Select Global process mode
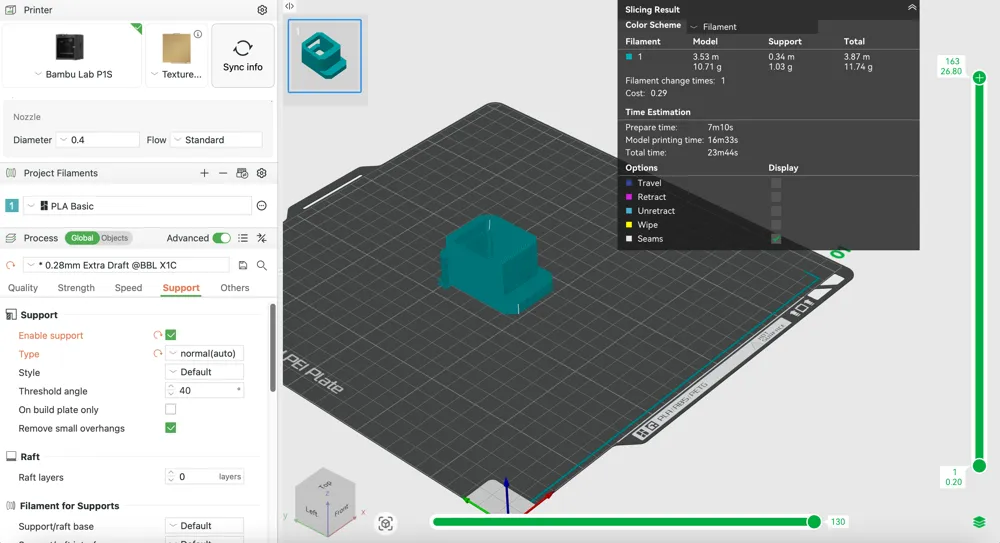 tap(82, 238)
